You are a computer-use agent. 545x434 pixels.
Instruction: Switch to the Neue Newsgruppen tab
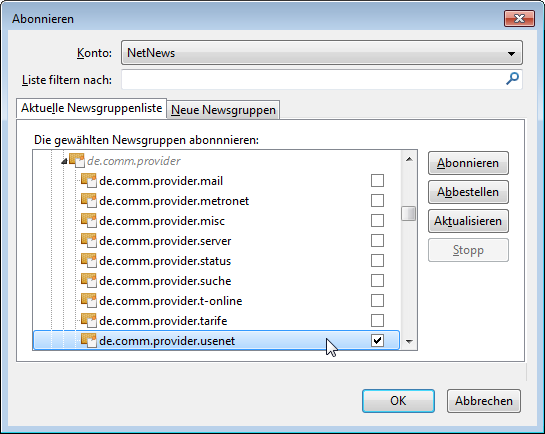(223, 110)
